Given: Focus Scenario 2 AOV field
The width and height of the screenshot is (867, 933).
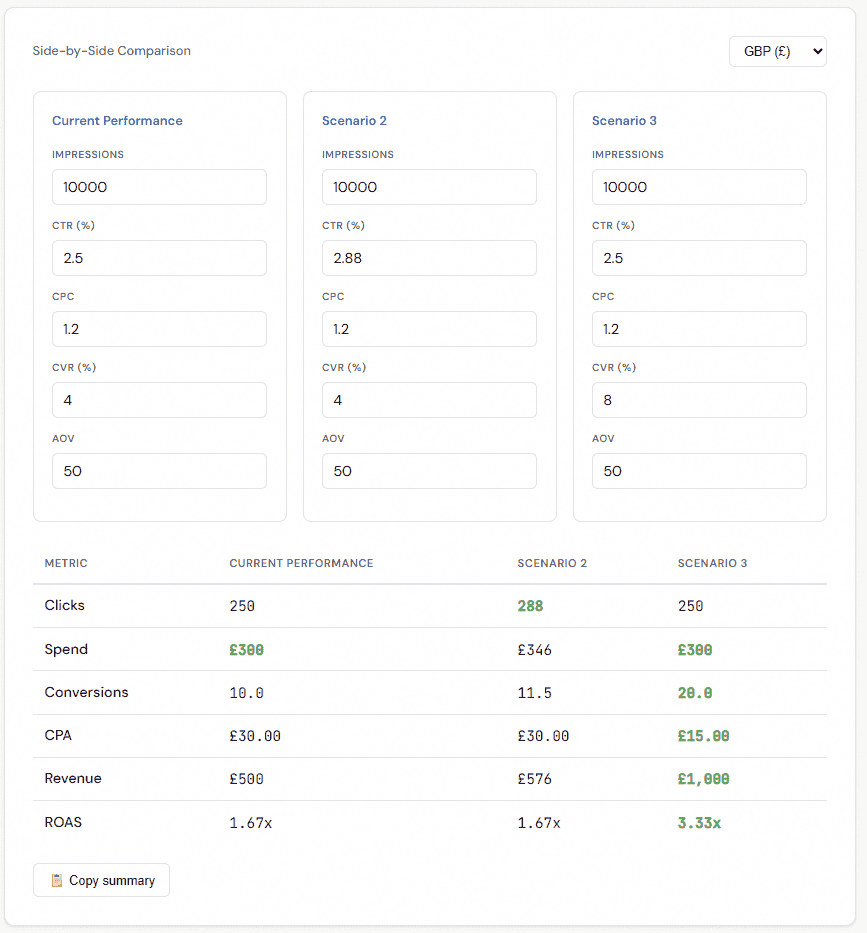Looking at the screenshot, I should 429,471.
